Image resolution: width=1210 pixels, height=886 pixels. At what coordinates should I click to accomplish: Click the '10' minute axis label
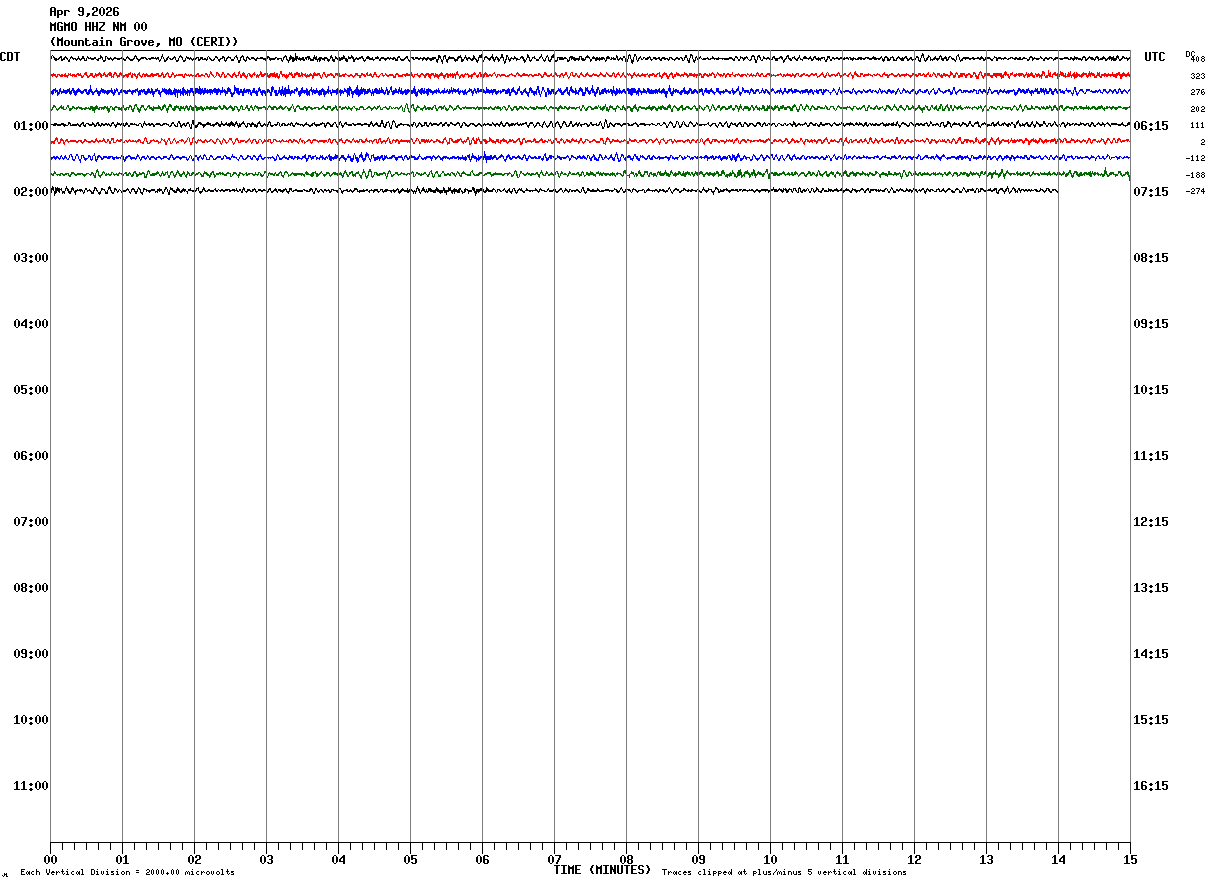[770, 860]
